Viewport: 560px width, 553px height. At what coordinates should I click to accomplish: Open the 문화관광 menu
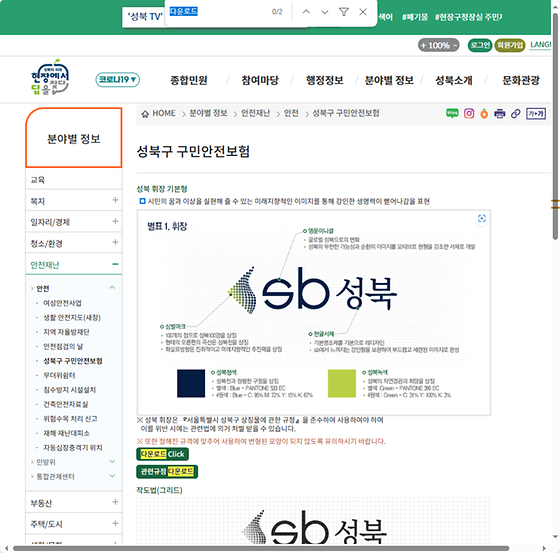pos(521,80)
